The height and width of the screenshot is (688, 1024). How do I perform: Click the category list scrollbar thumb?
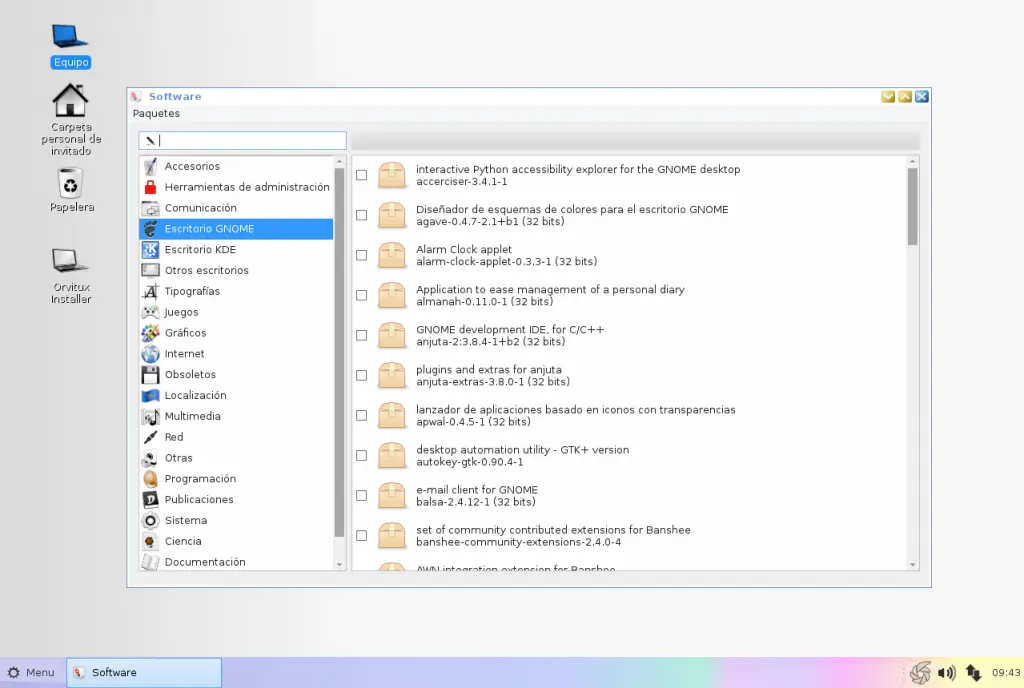339,352
